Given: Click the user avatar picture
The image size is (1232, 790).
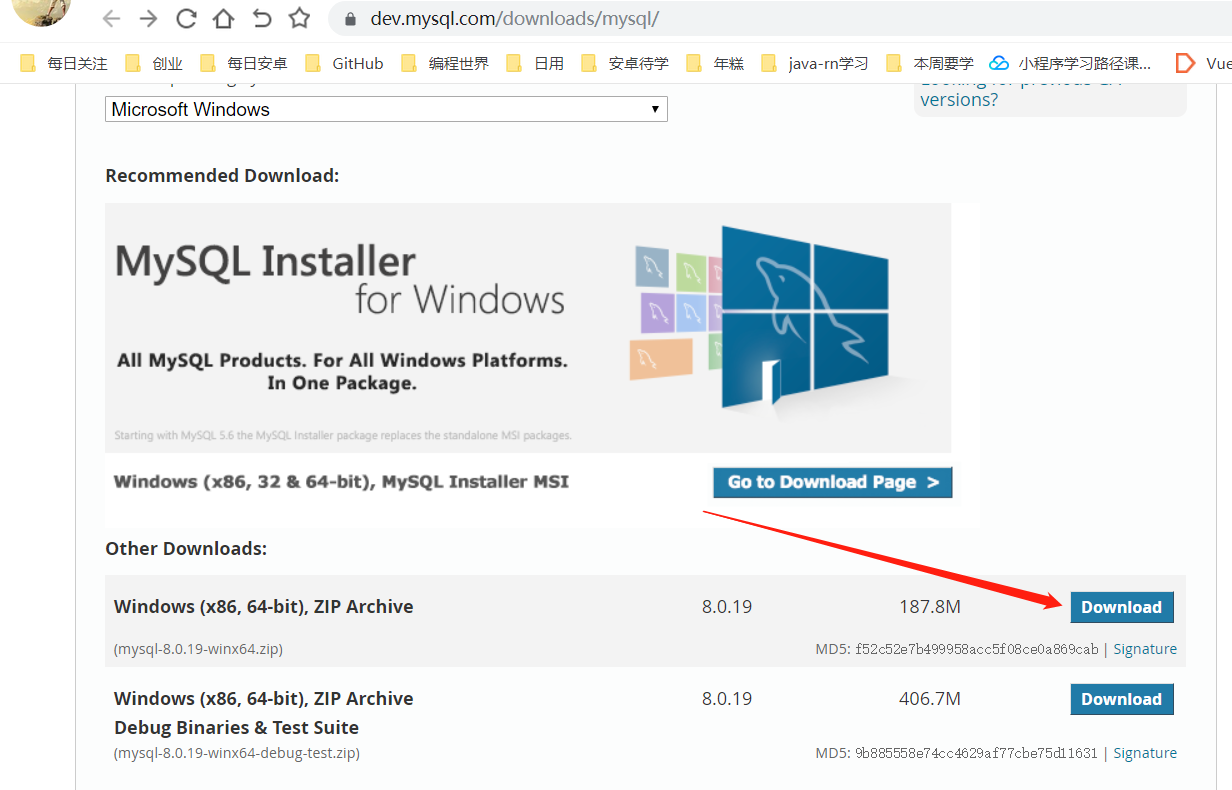Looking at the screenshot, I should coord(43,10).
